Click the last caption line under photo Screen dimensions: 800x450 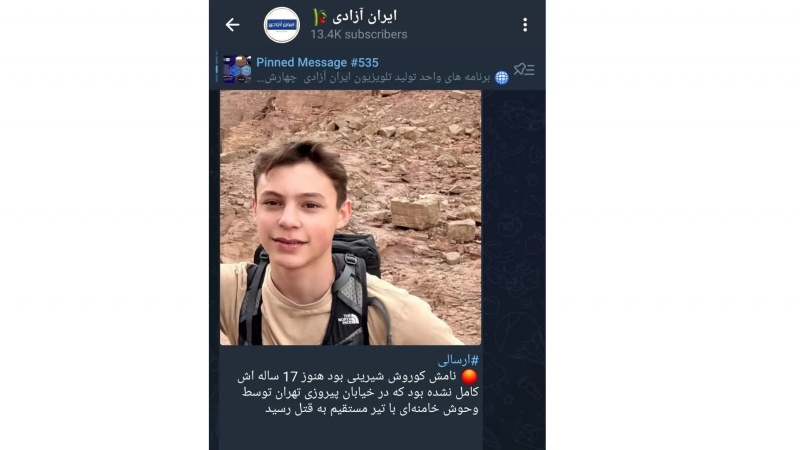coord(372,409)
